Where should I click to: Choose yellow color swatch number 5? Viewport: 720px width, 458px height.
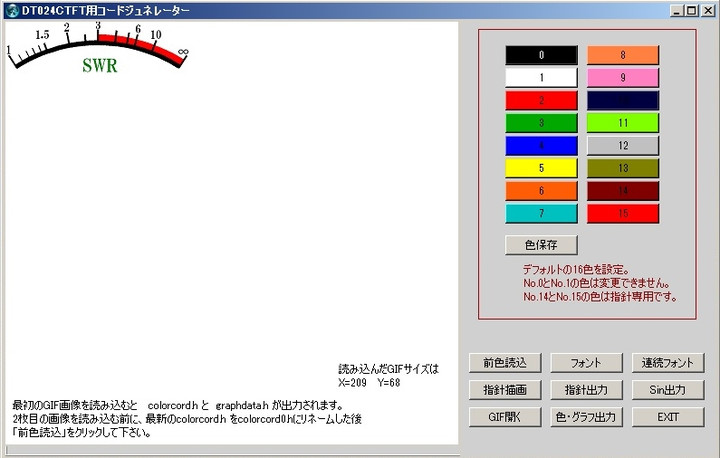coord(541,168)
